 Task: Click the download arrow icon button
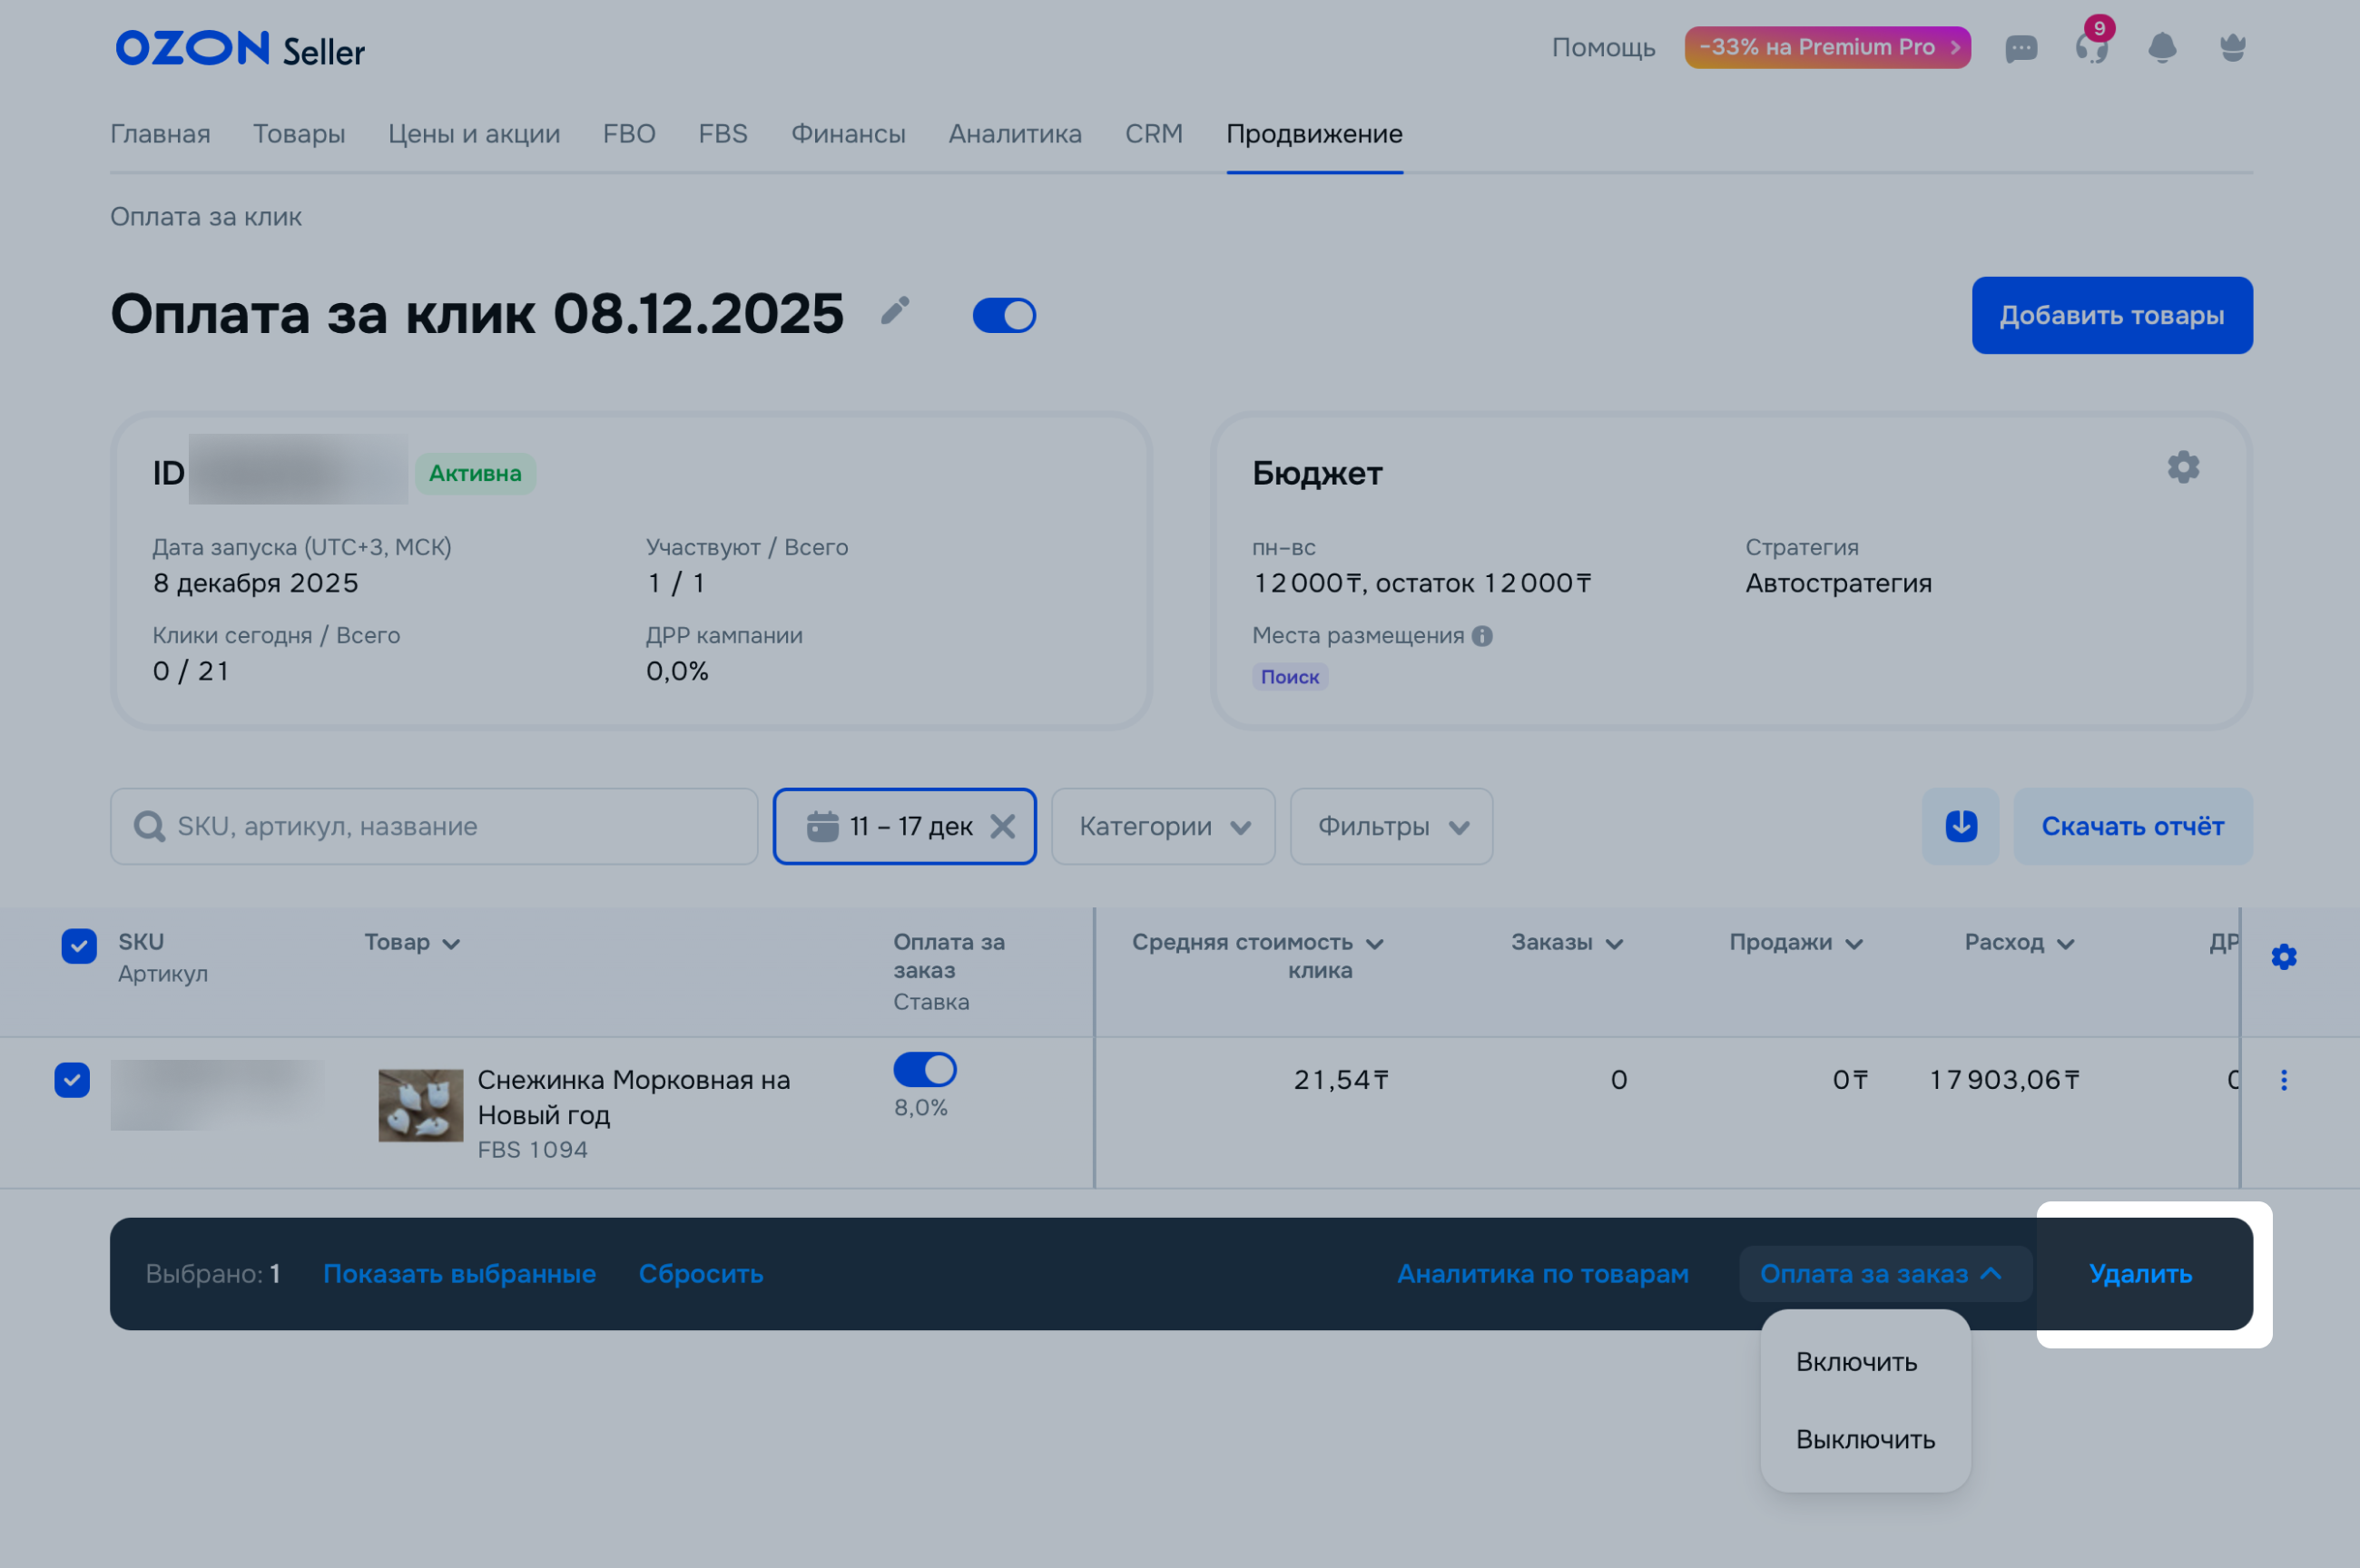click(x=1960, y=826)
